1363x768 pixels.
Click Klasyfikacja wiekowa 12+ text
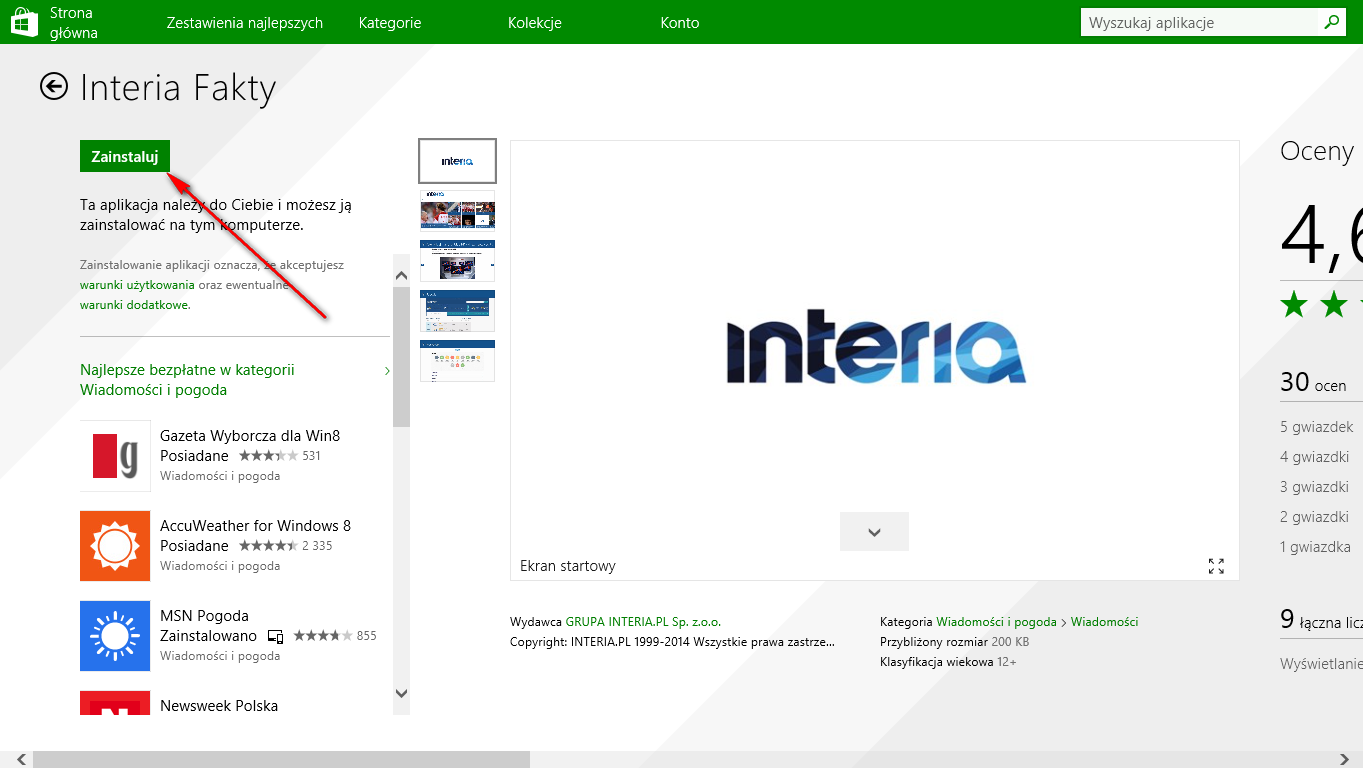[948, 662]
